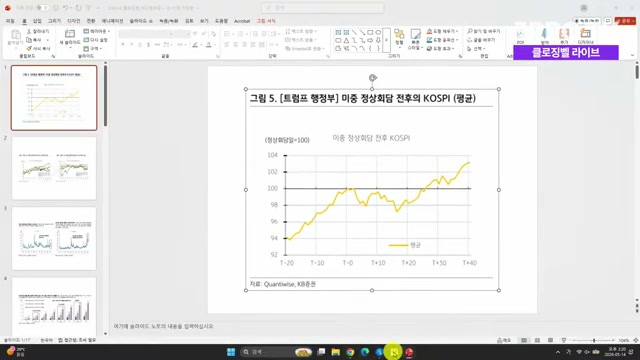Click the Find and Replace magnifier icon
The image size is (640, 360).
point(470,31)
